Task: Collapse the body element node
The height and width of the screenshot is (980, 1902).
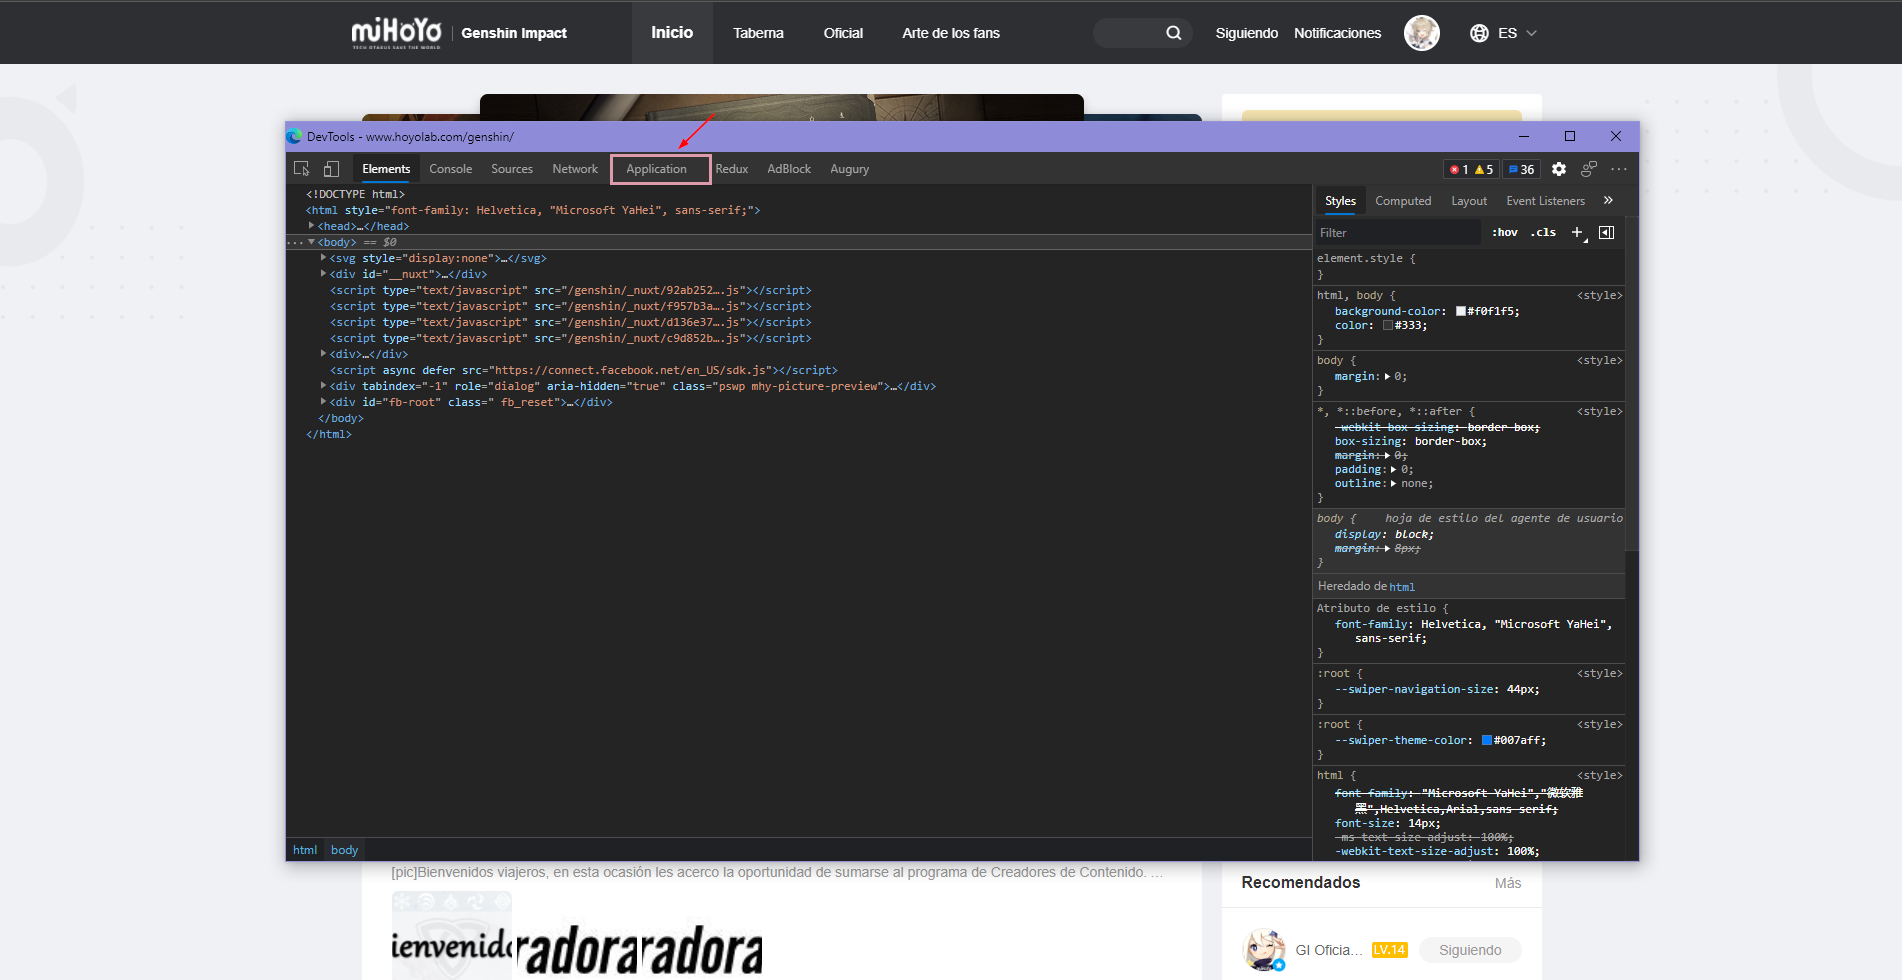Action: point(311,242)
